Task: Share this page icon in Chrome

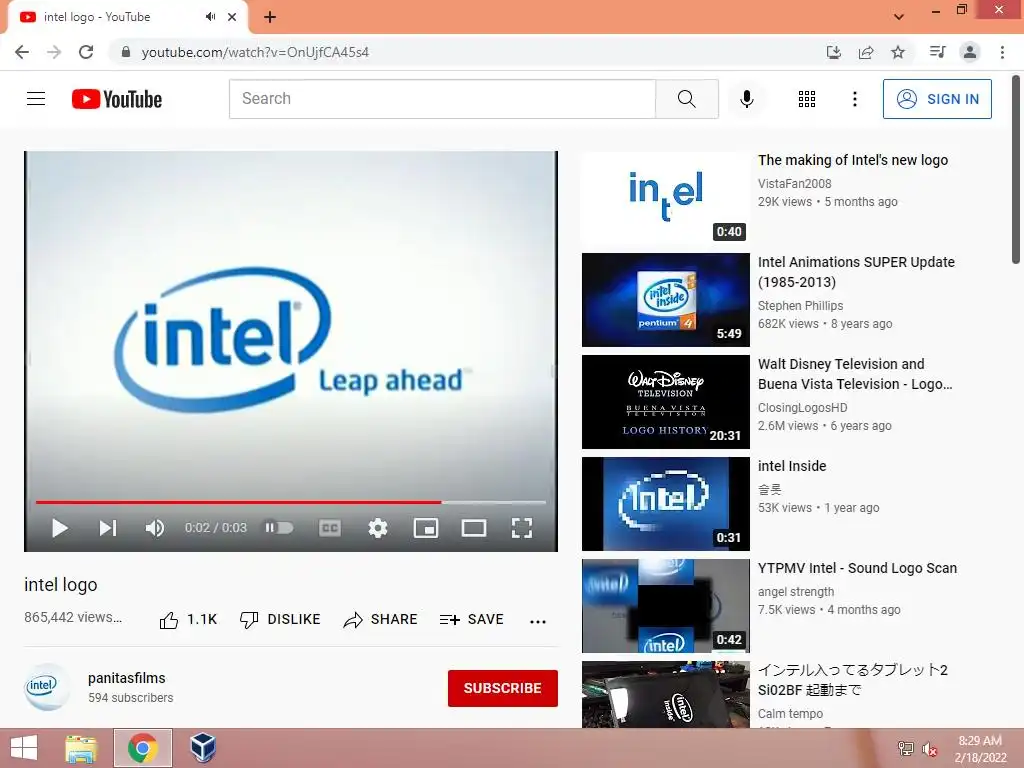Action: coord(866,52)
